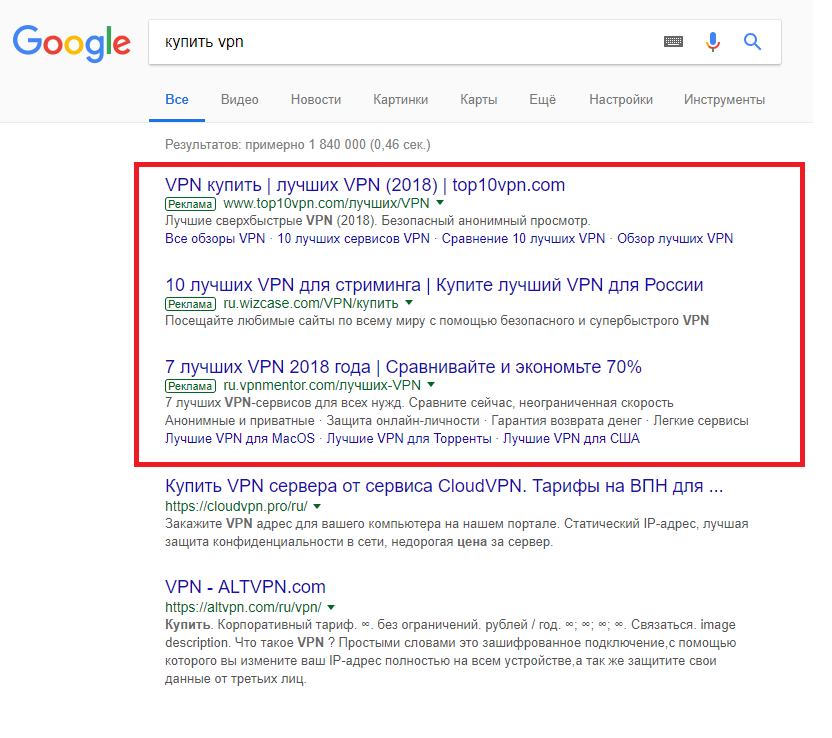Open sitelink "Лучшие VPN для США"
The height and width of the screenshot is (738, 832).
(x=571, y=439)
